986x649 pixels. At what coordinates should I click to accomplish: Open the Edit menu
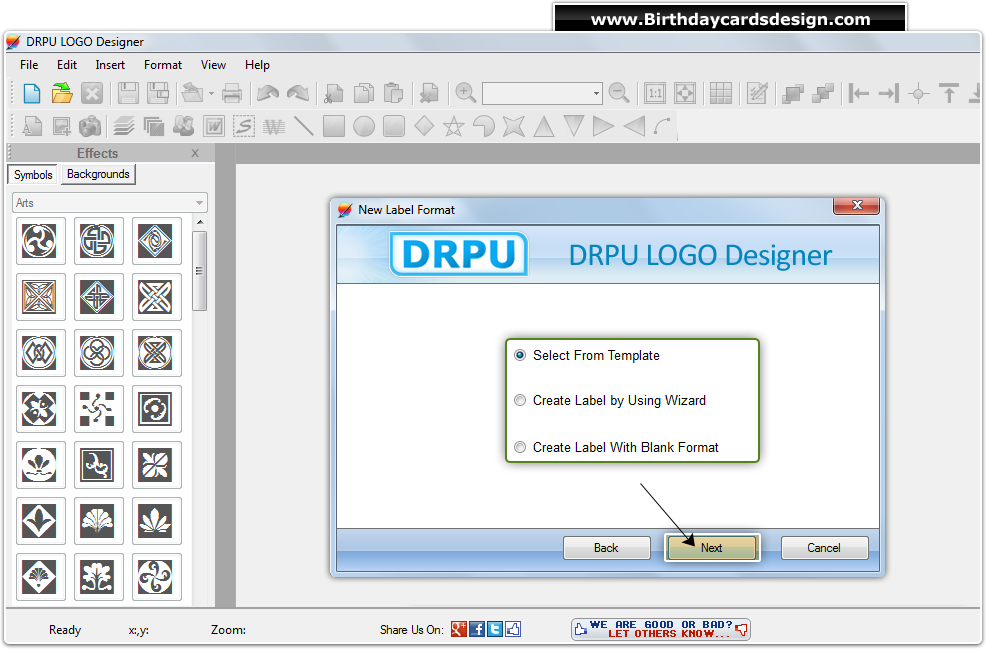click(x=67, y=65)
